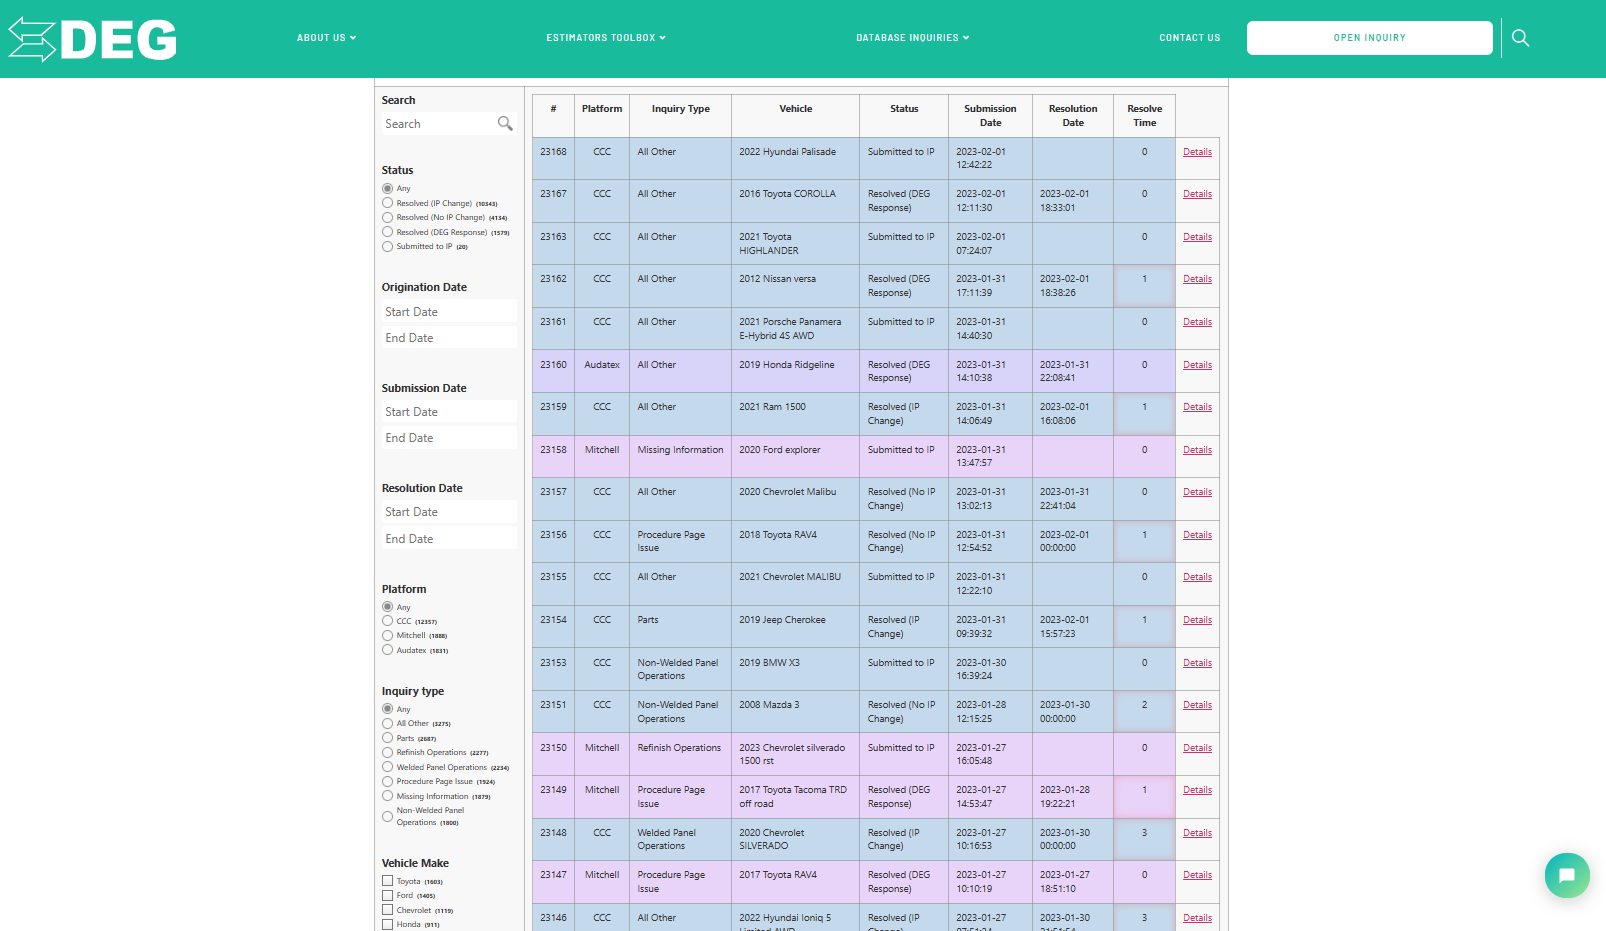Click the Open Inquiry button

click(1370, 38)
